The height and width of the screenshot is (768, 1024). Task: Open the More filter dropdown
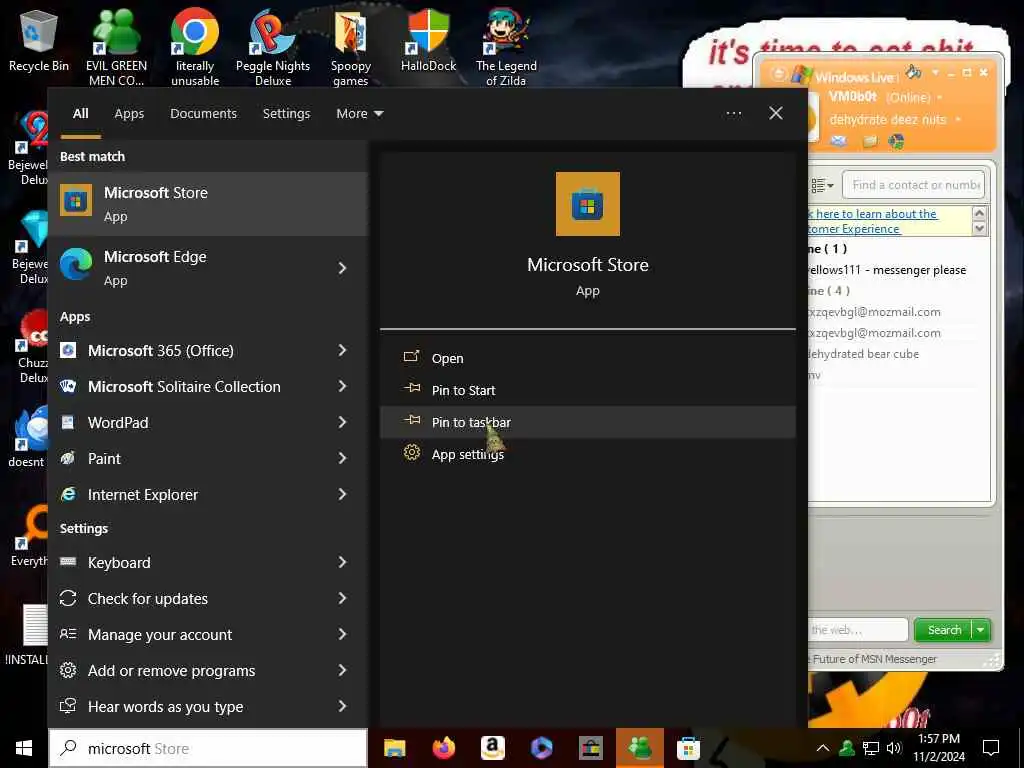pos(360,114)
